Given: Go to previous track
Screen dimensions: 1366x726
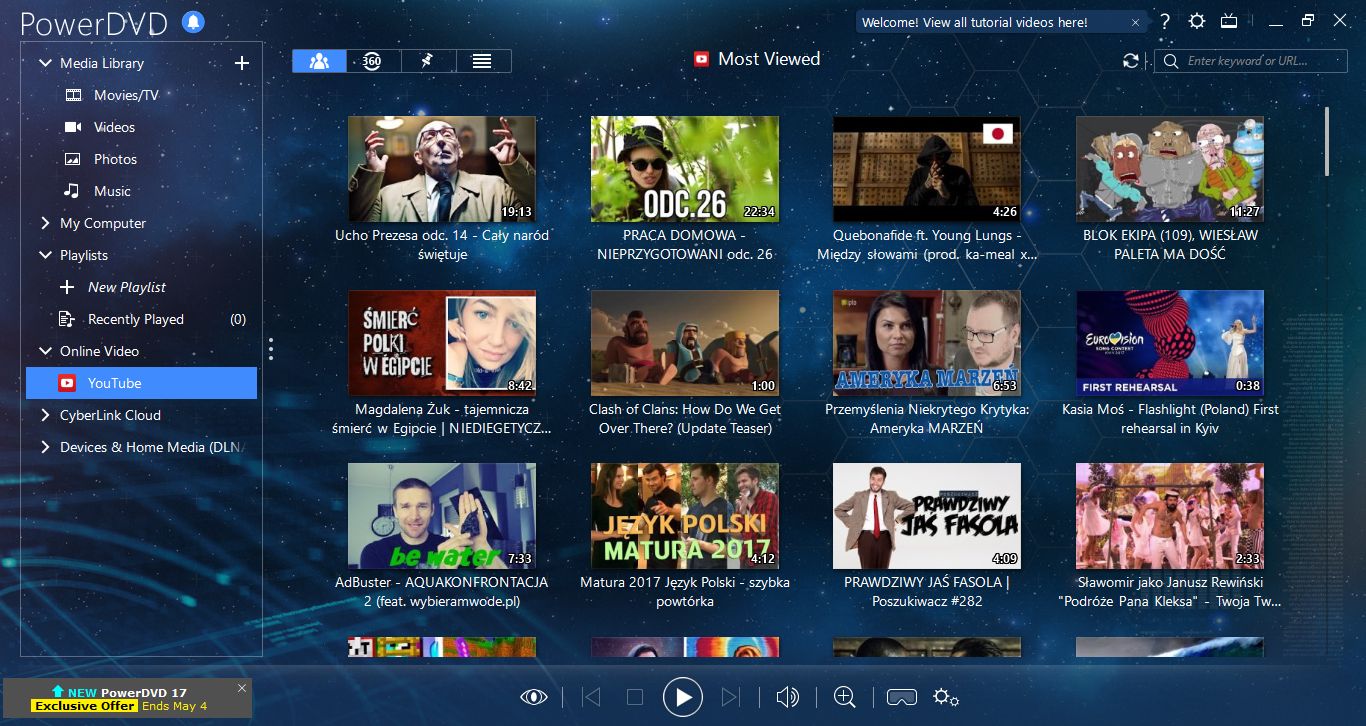Looking at the screenshot, I should point(591,697).
